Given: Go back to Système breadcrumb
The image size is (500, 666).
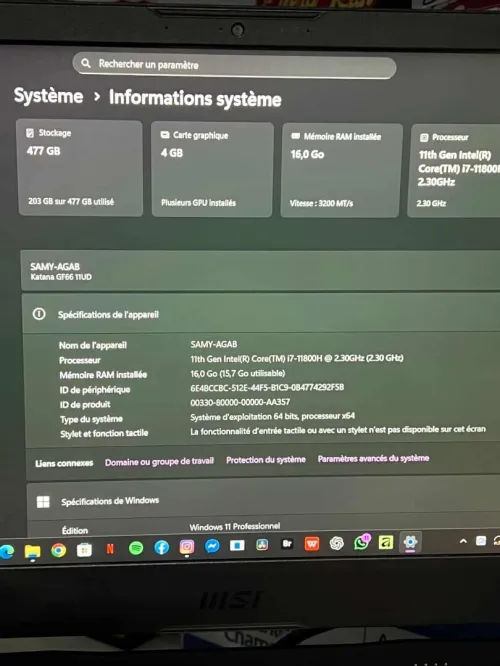Looking at the screenshot, I should (x=48, y=96).
